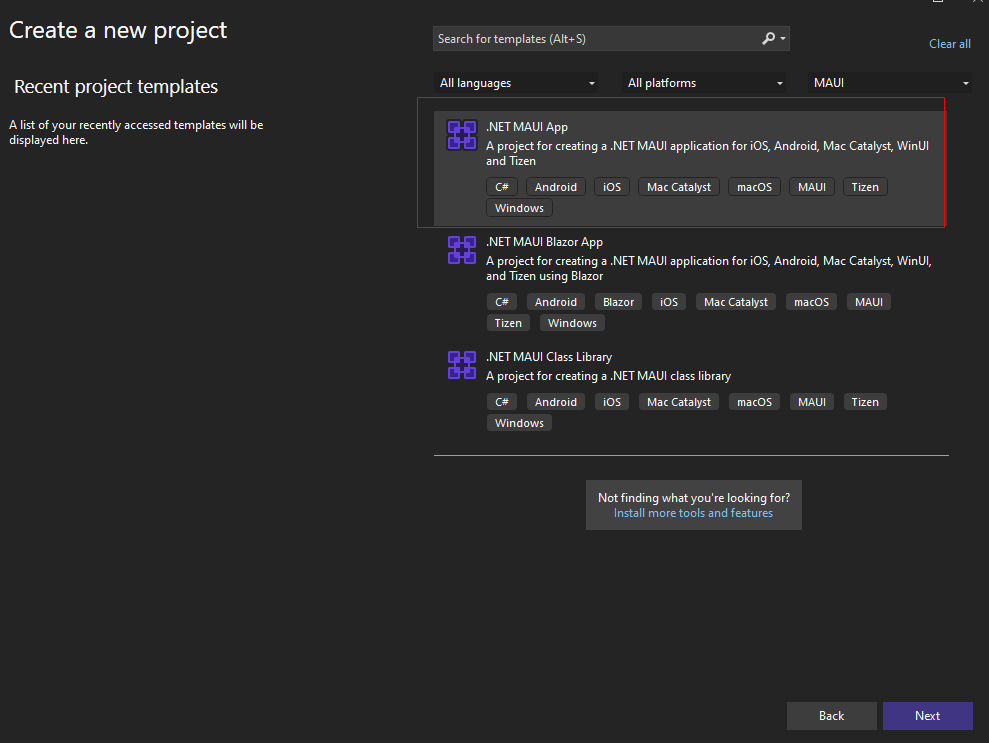
Task: Open the MAUI project type dropdown
Action: (891, 83)
